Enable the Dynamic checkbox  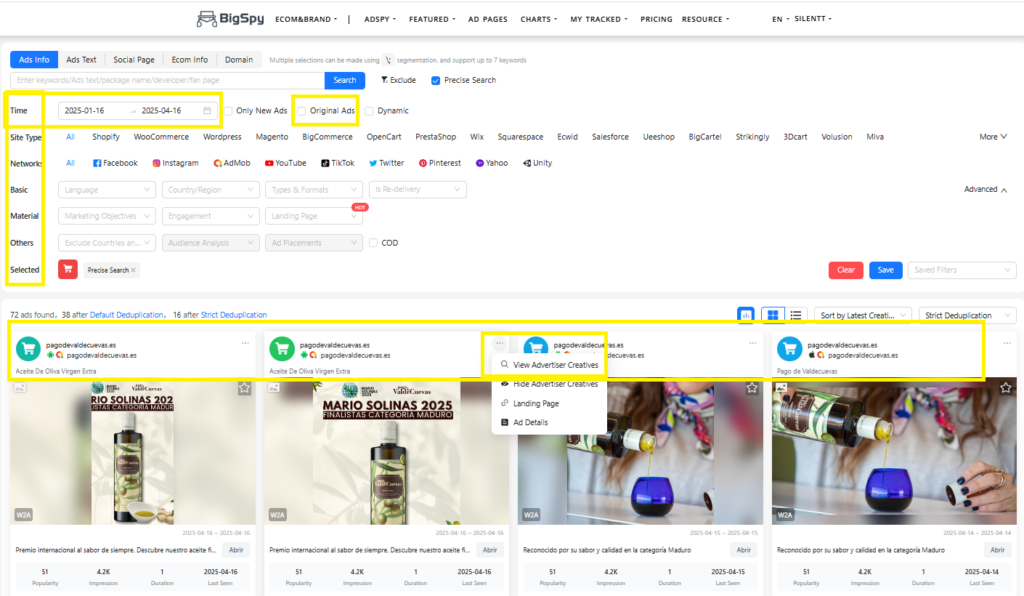click(369, 111)
